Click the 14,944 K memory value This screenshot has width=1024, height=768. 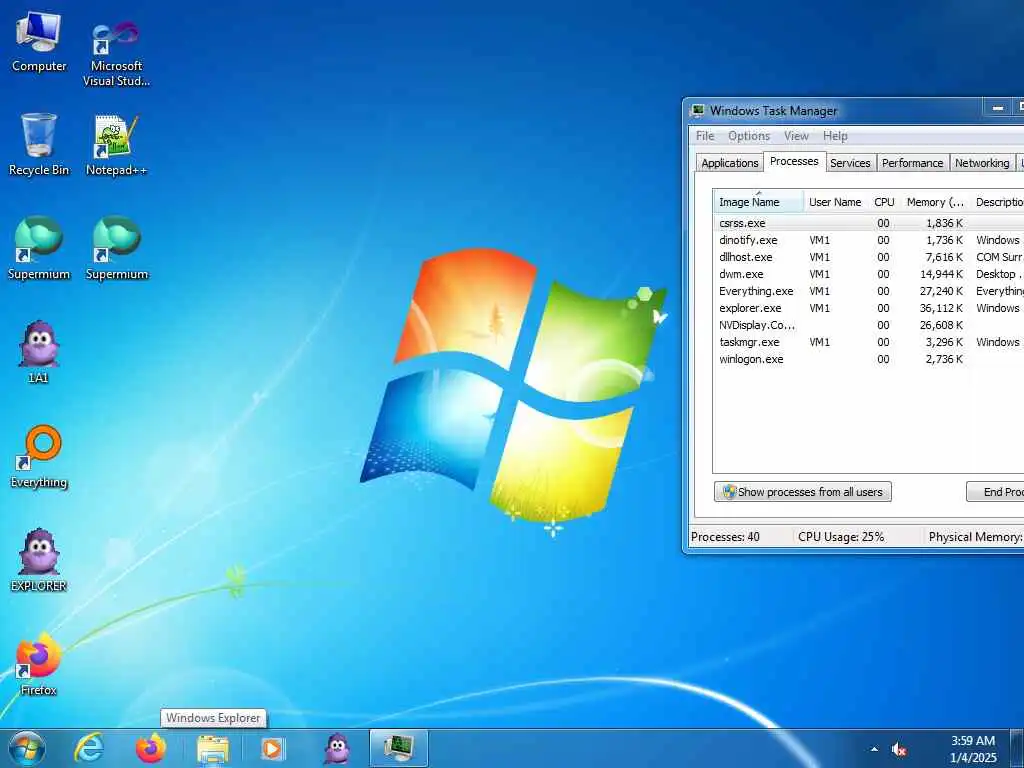click(941, 274)
